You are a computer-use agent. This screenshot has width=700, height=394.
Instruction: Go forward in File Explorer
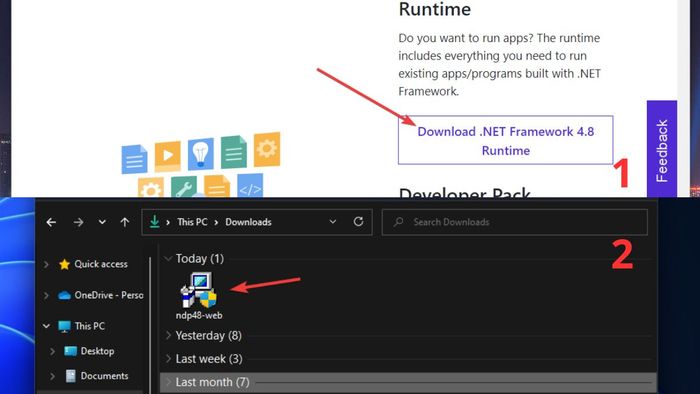pyautogui.click(x=78, y=222)
